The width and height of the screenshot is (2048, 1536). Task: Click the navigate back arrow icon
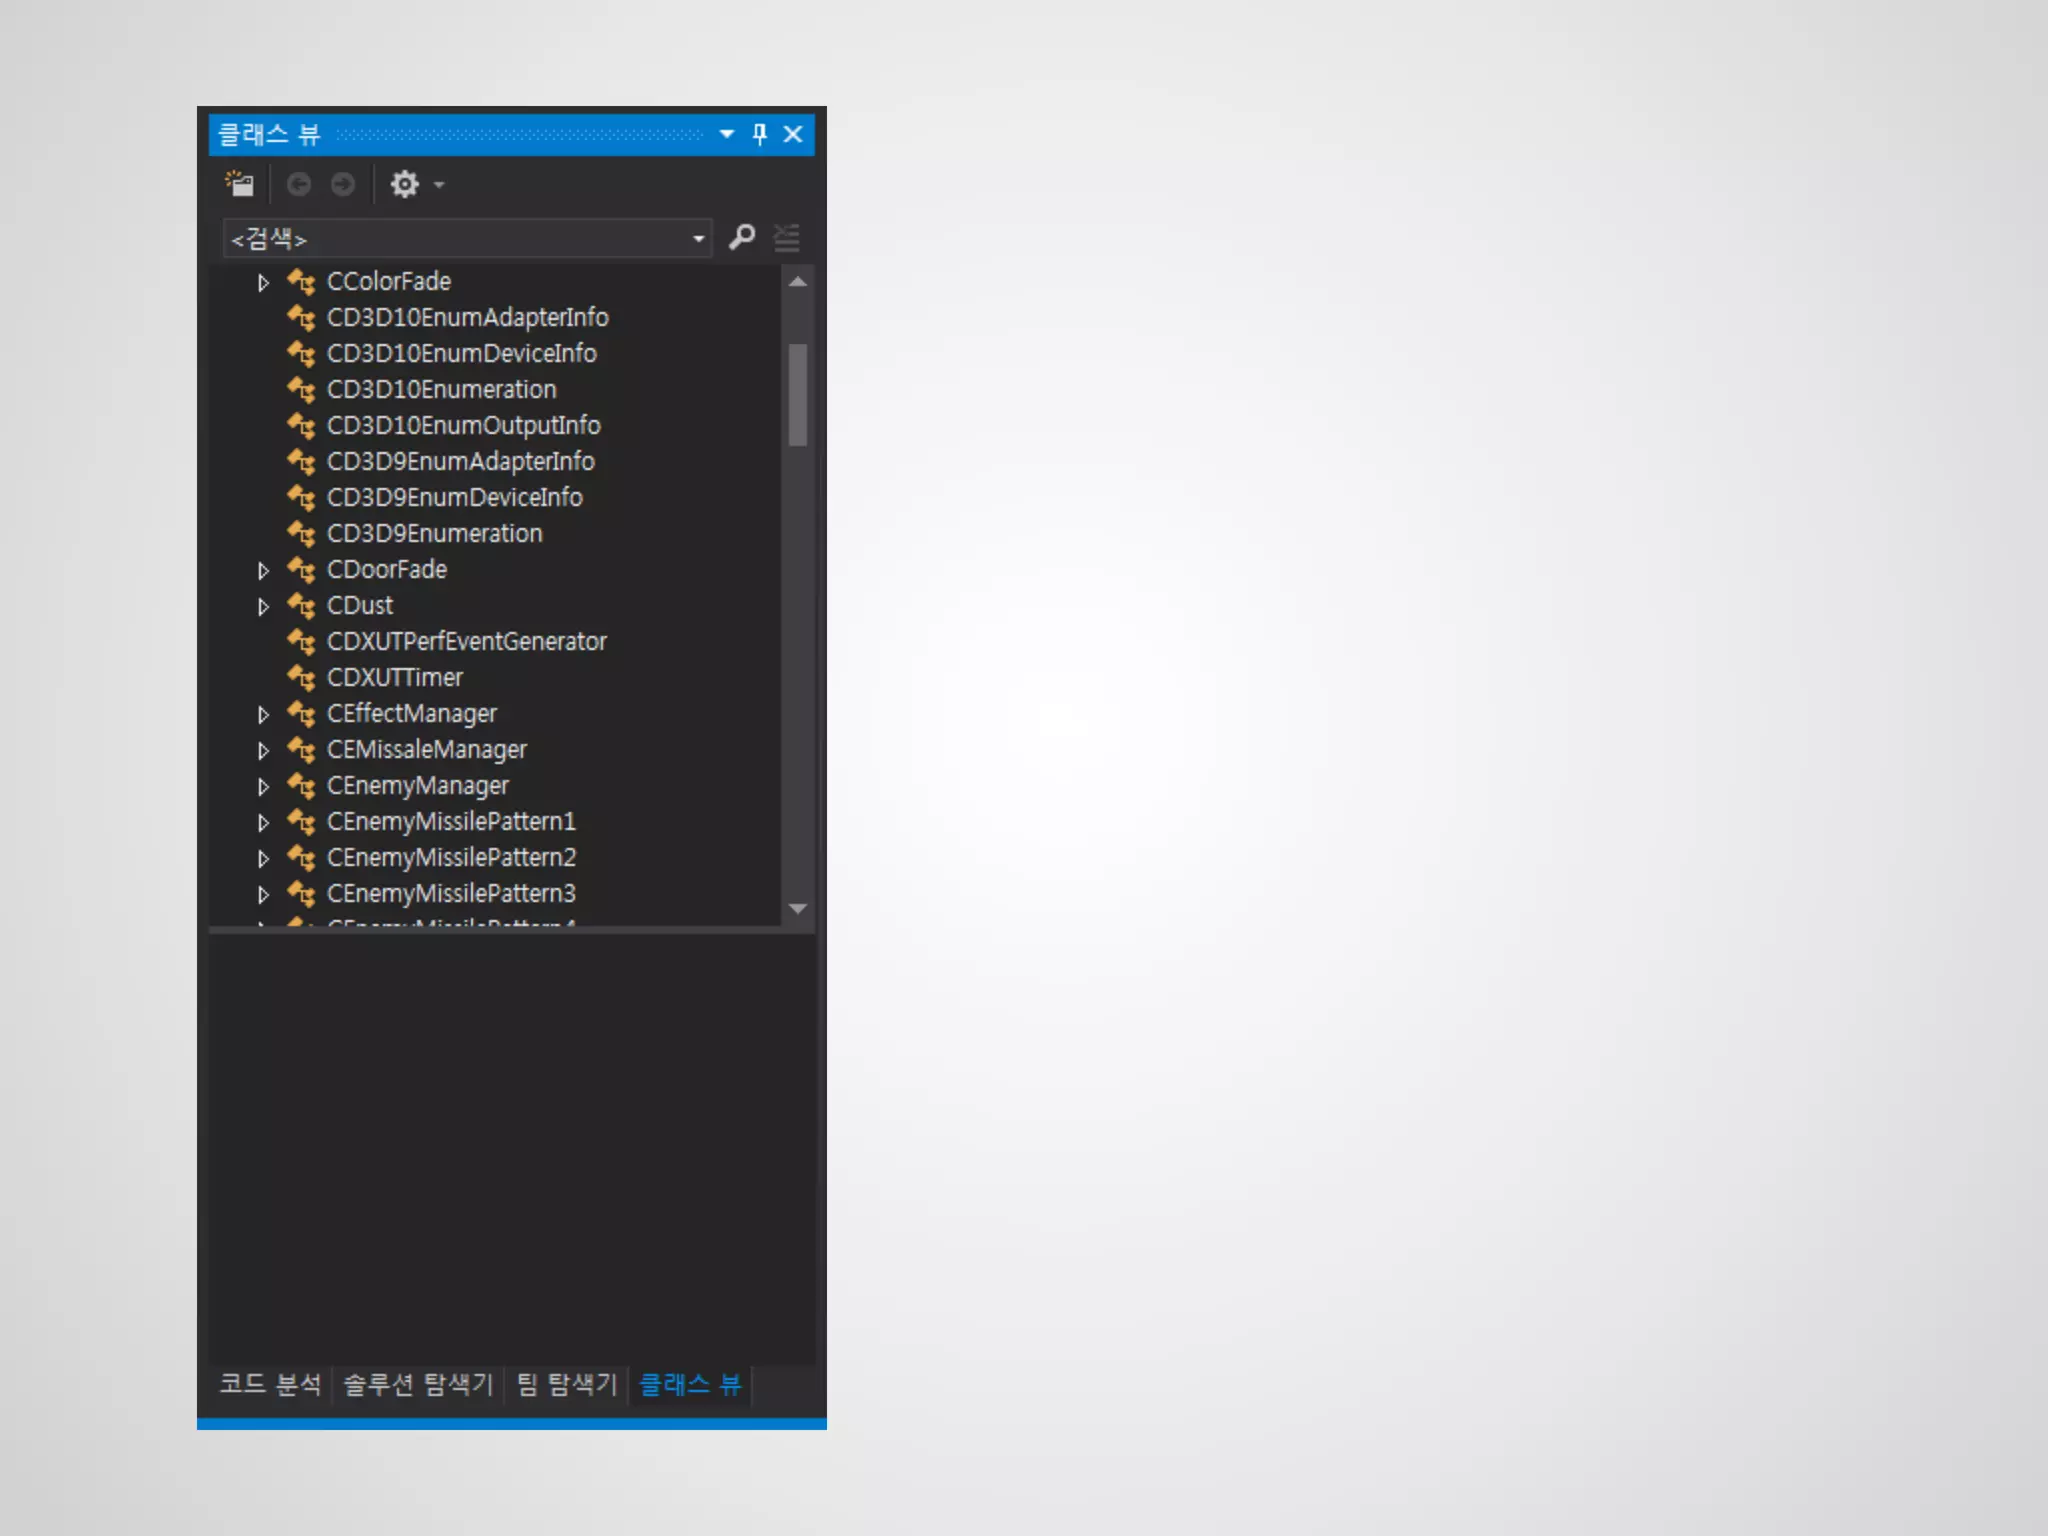point(298,184)
